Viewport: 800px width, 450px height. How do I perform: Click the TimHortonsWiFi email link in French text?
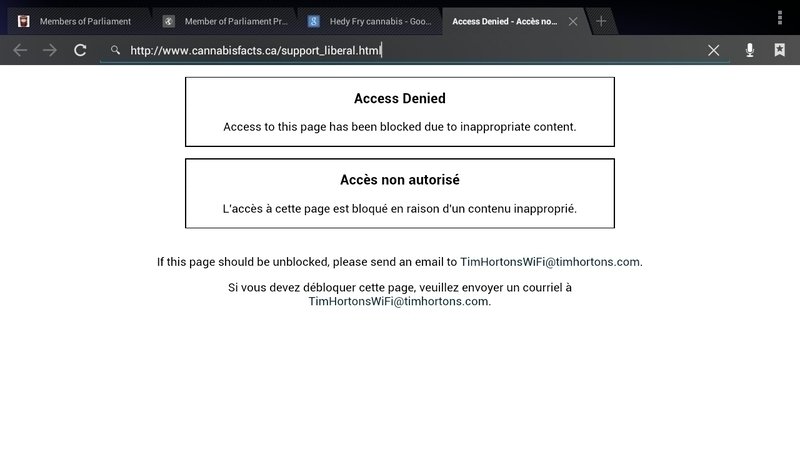(398, 301)
